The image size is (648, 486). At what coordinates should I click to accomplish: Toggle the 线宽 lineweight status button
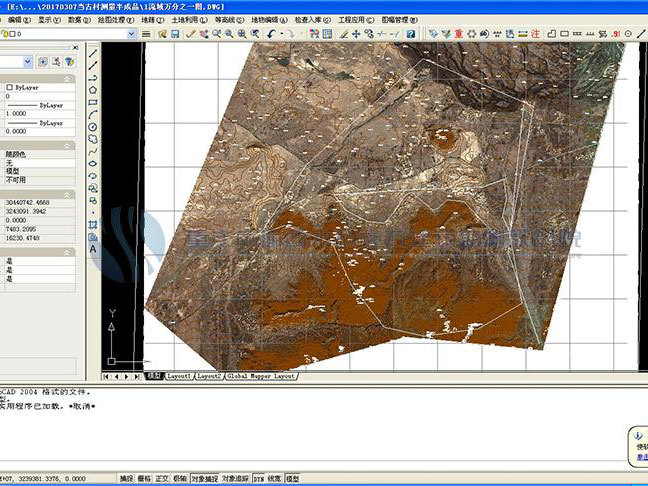click(x=274, y=479)
